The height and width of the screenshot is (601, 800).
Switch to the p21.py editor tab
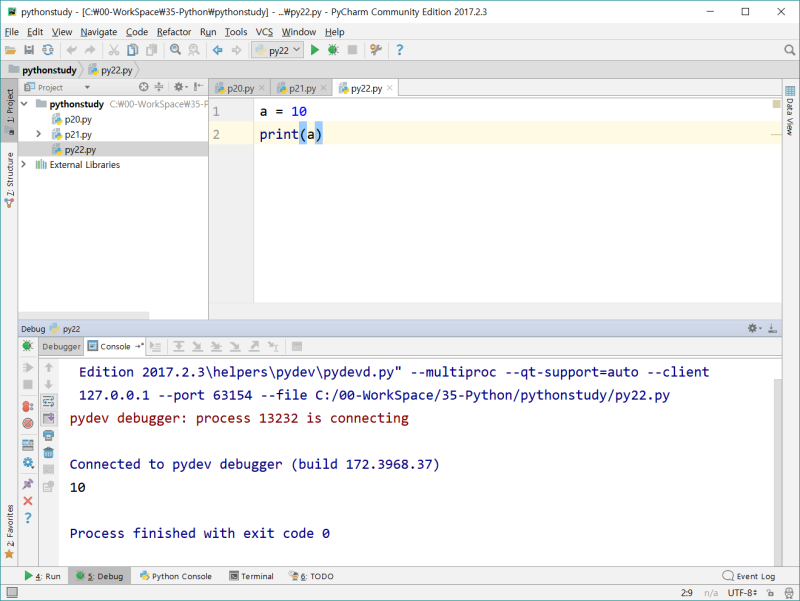(x=302, y=88)
